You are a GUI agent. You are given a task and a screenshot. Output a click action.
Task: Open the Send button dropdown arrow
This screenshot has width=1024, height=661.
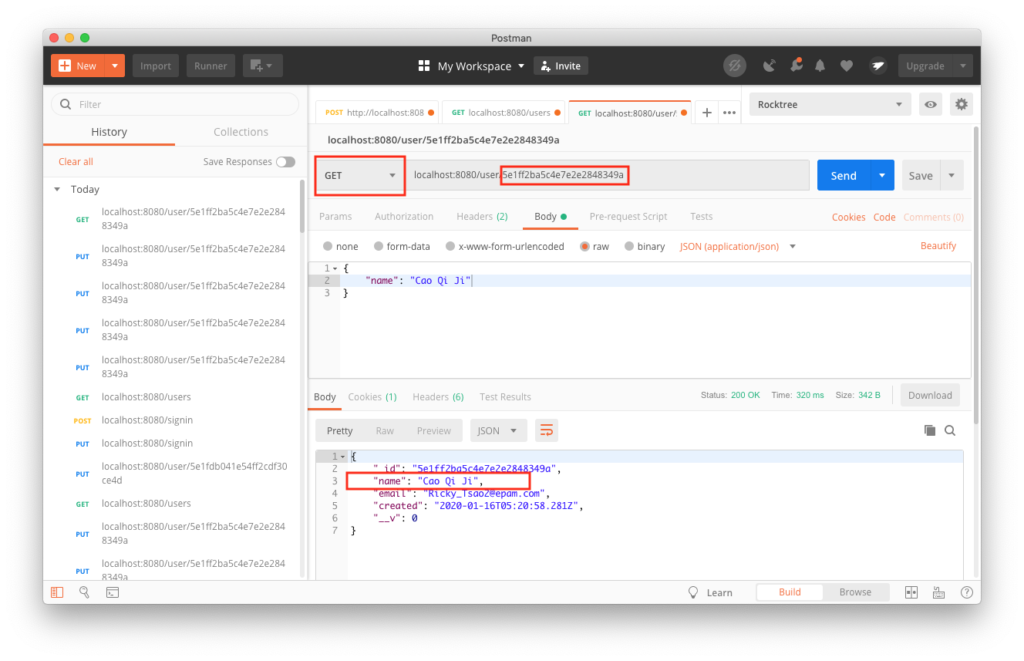click(882, 175)
